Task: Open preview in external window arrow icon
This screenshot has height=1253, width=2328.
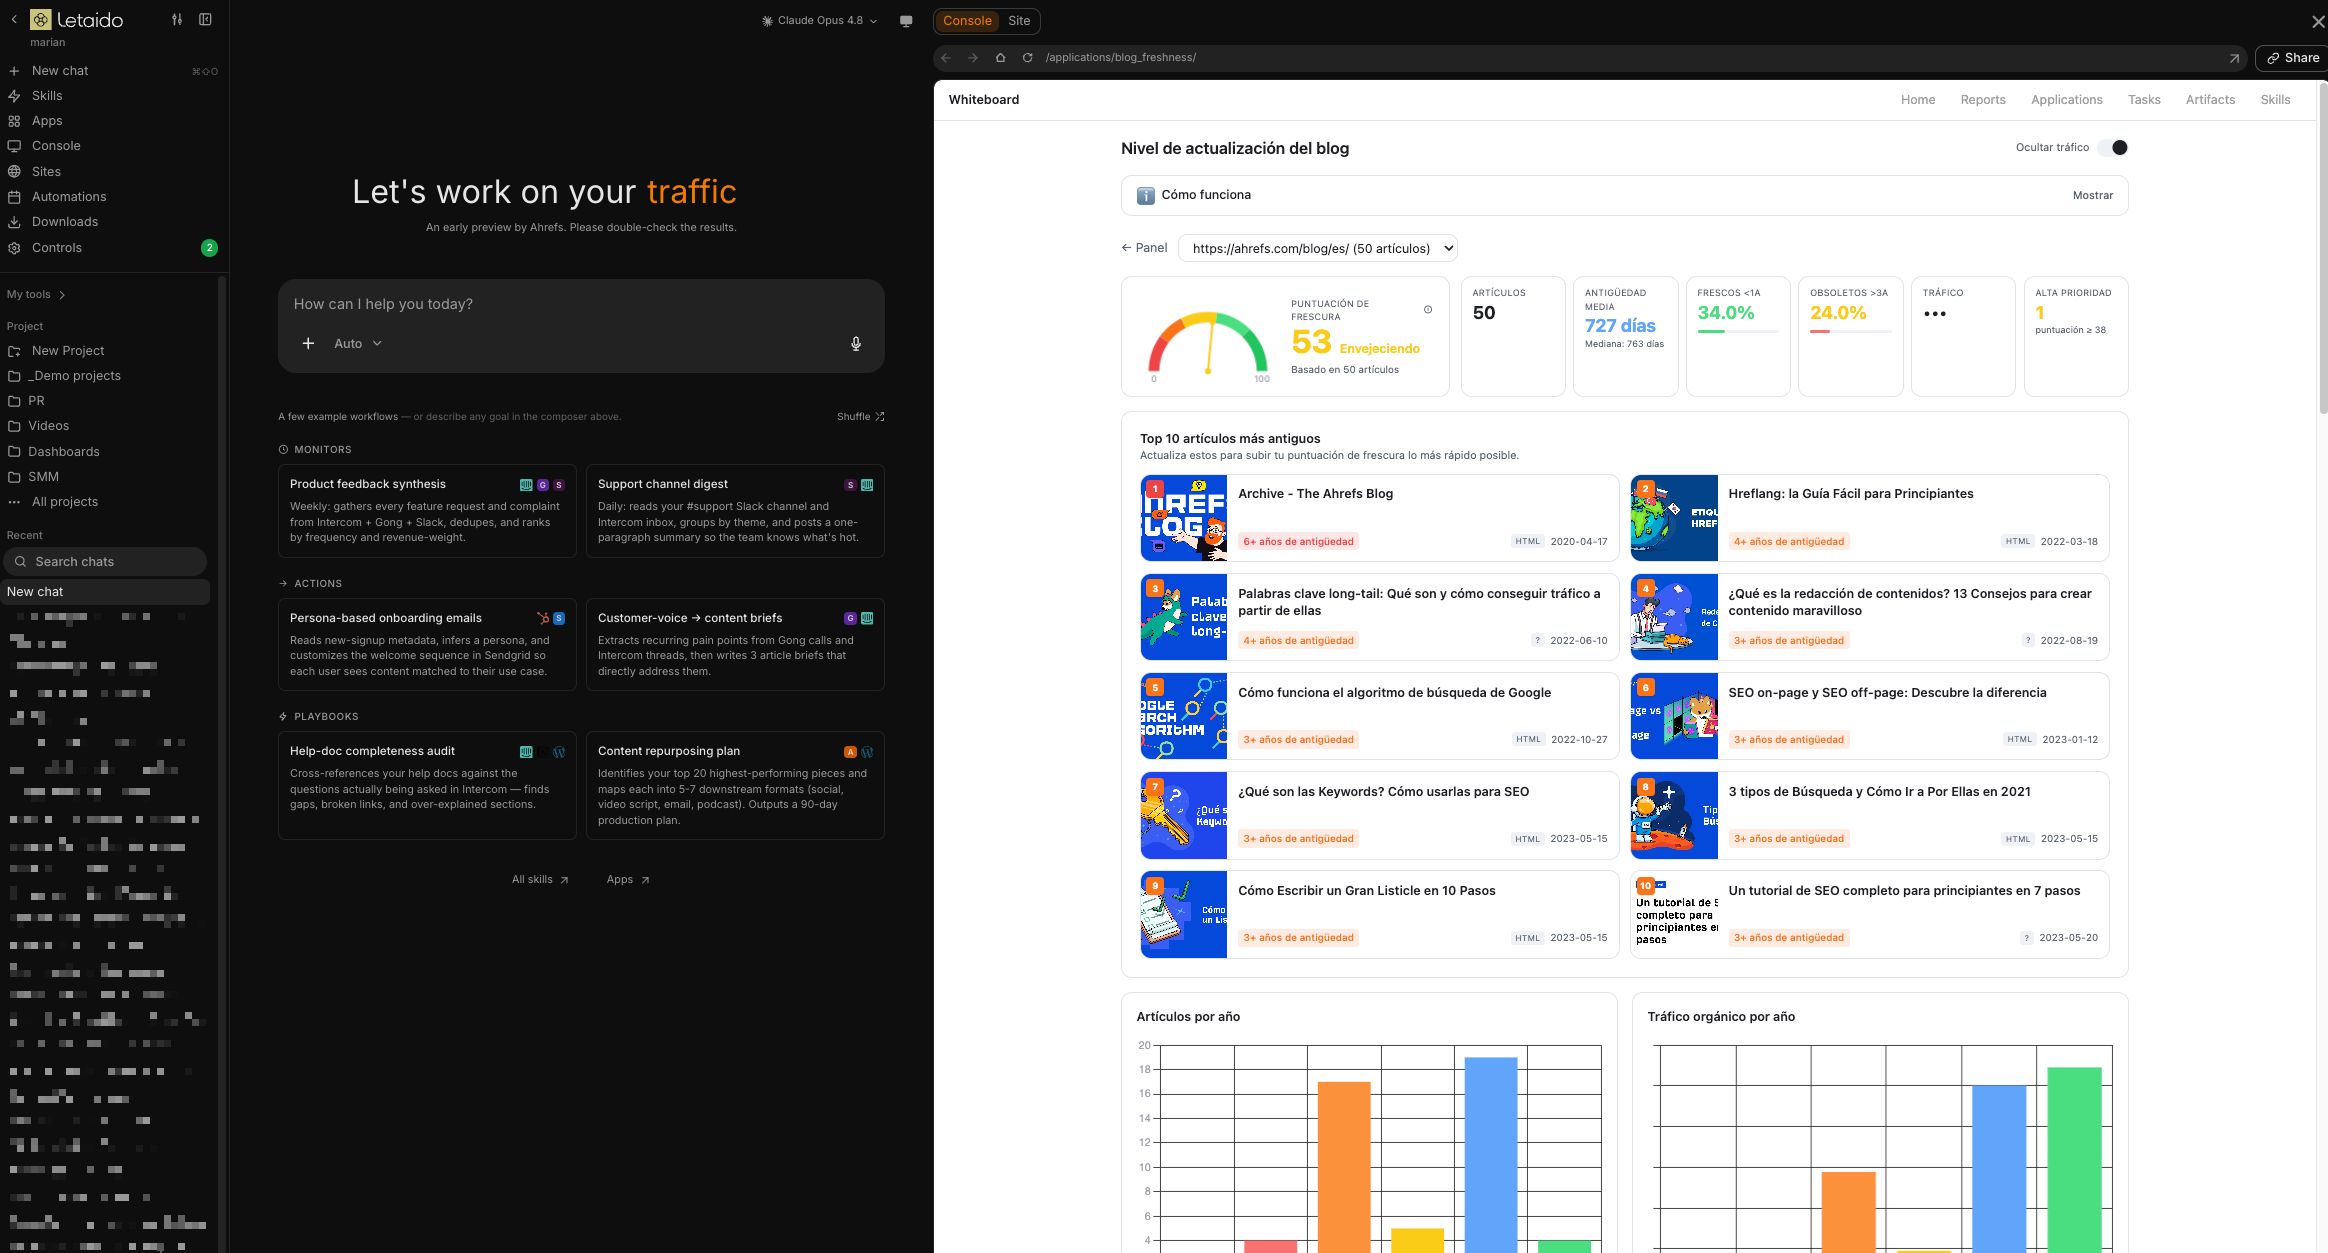Action: point(2234,58)
